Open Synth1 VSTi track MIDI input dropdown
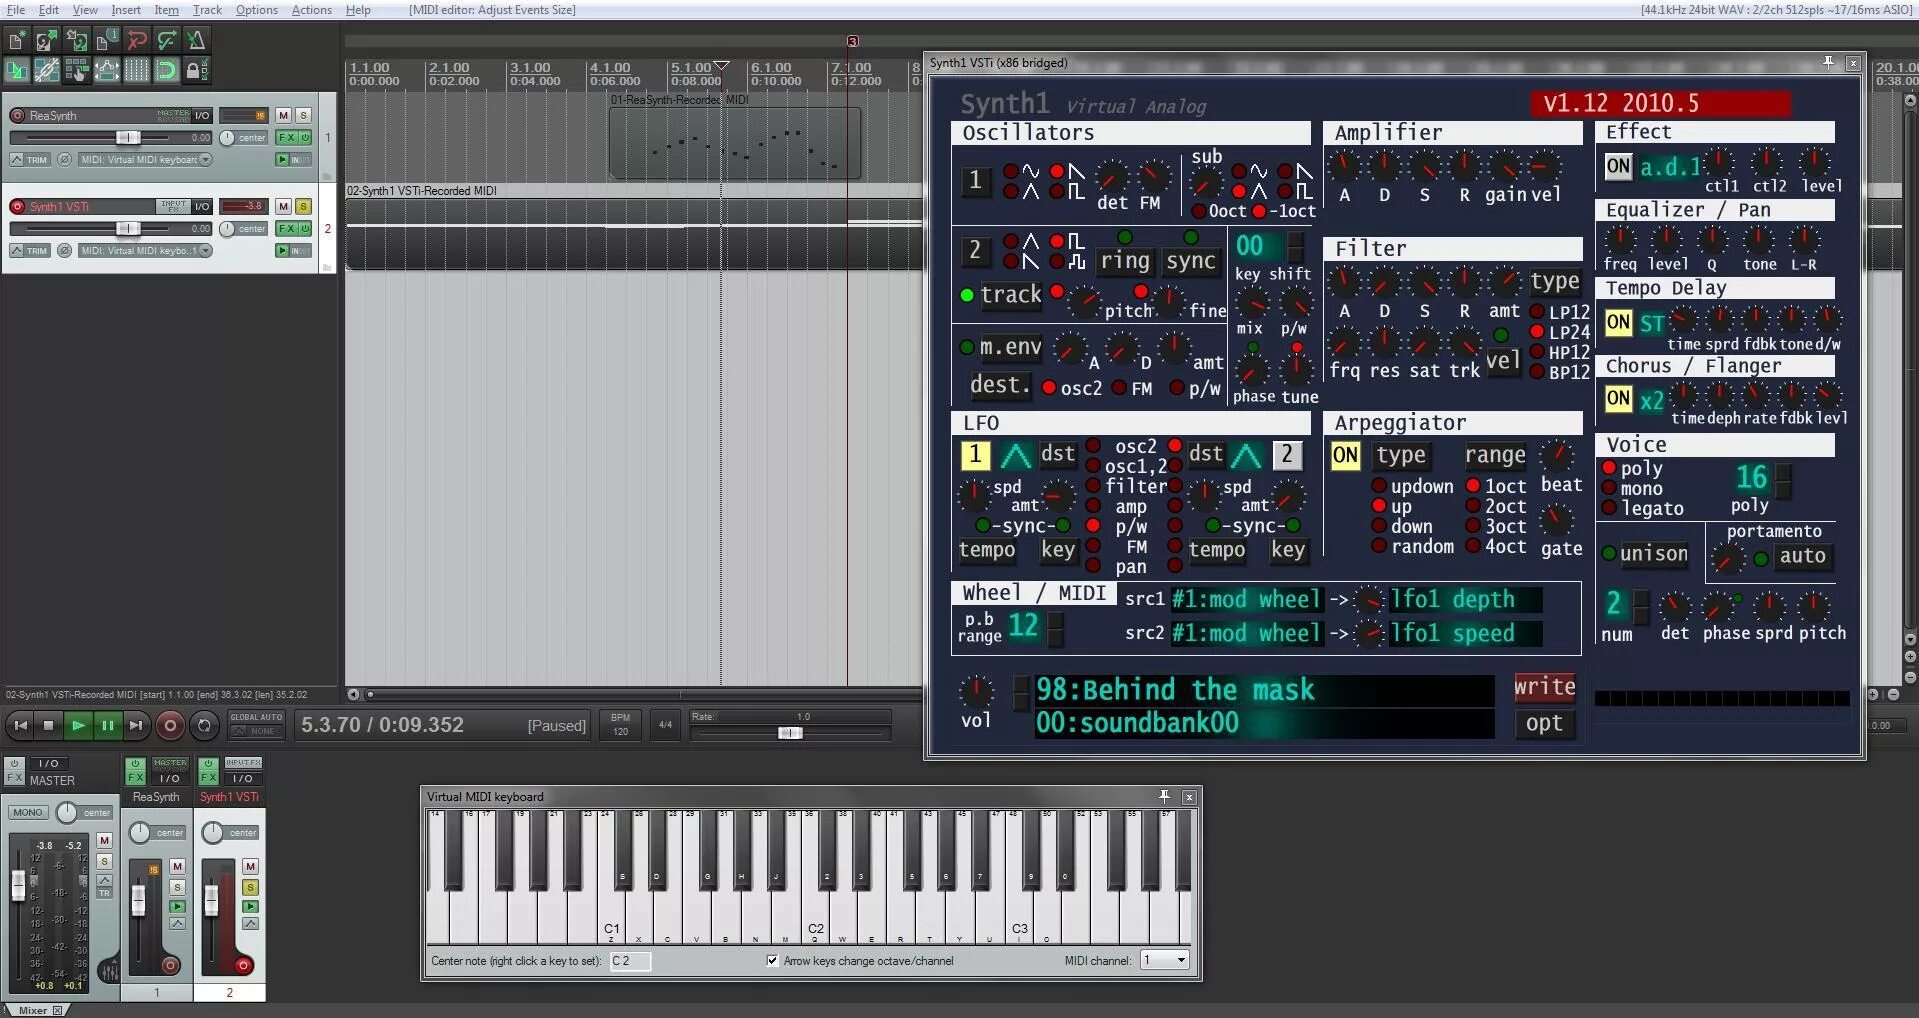 (x=146, y=251)
